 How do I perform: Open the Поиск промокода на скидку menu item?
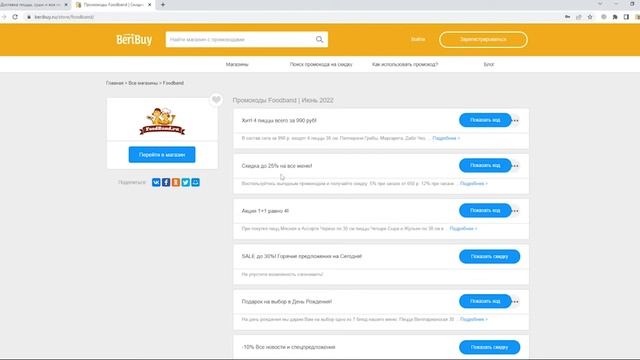click(x=321, y=64)
